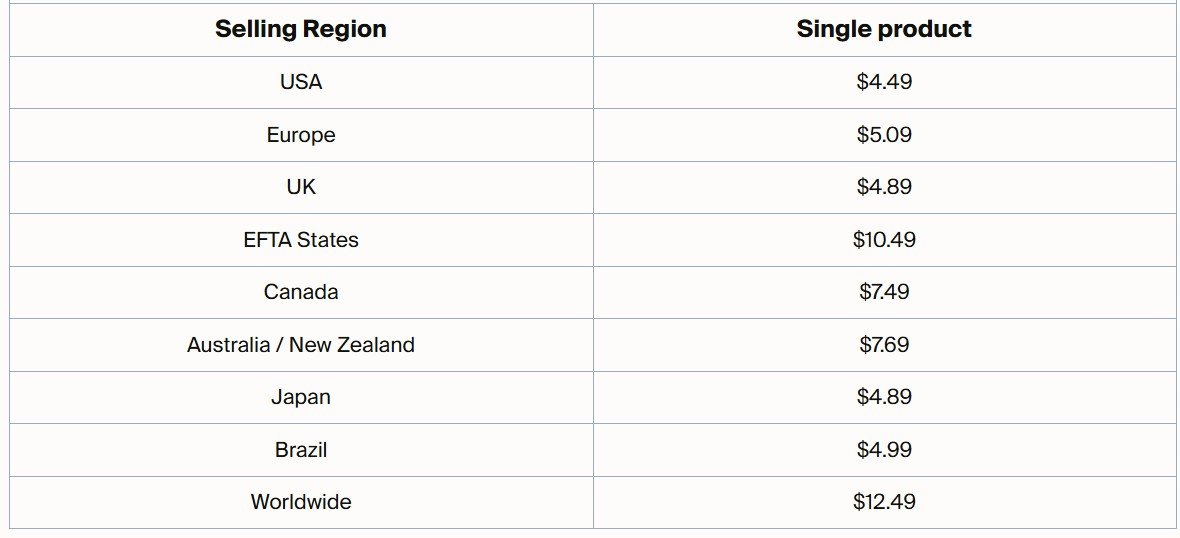Image resolution: width=1180 pixels, height=538 pixels.
Task: Select the Worldwide region cell
Action: 300,502
